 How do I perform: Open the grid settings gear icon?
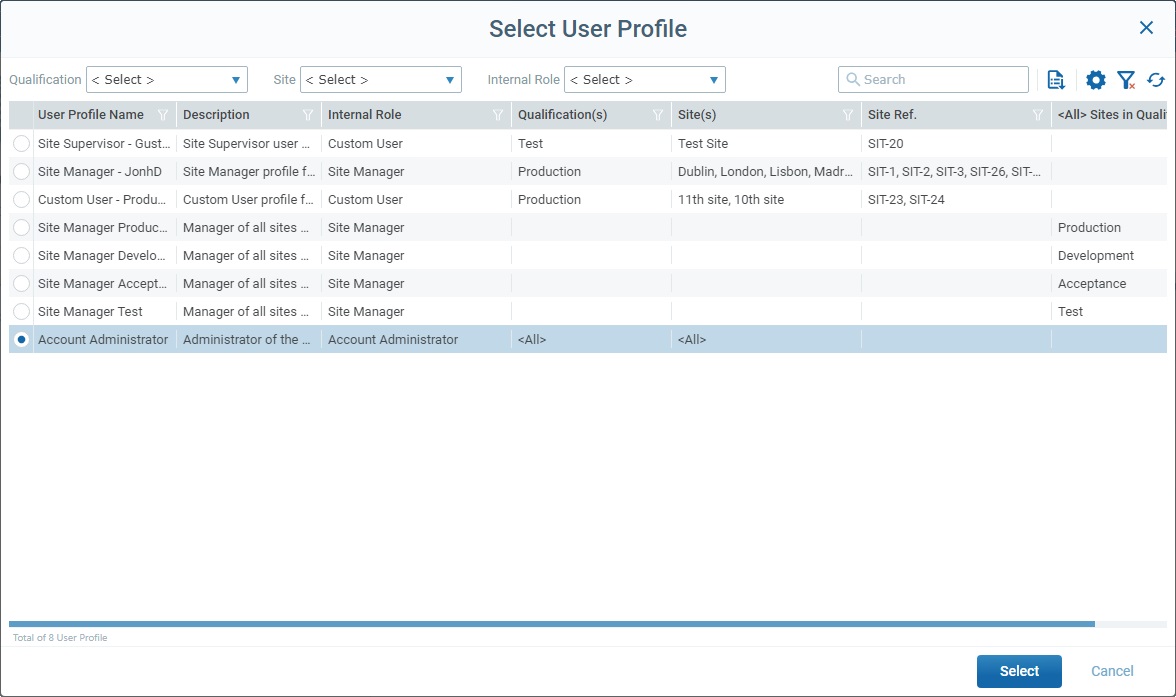(1095, 79)
